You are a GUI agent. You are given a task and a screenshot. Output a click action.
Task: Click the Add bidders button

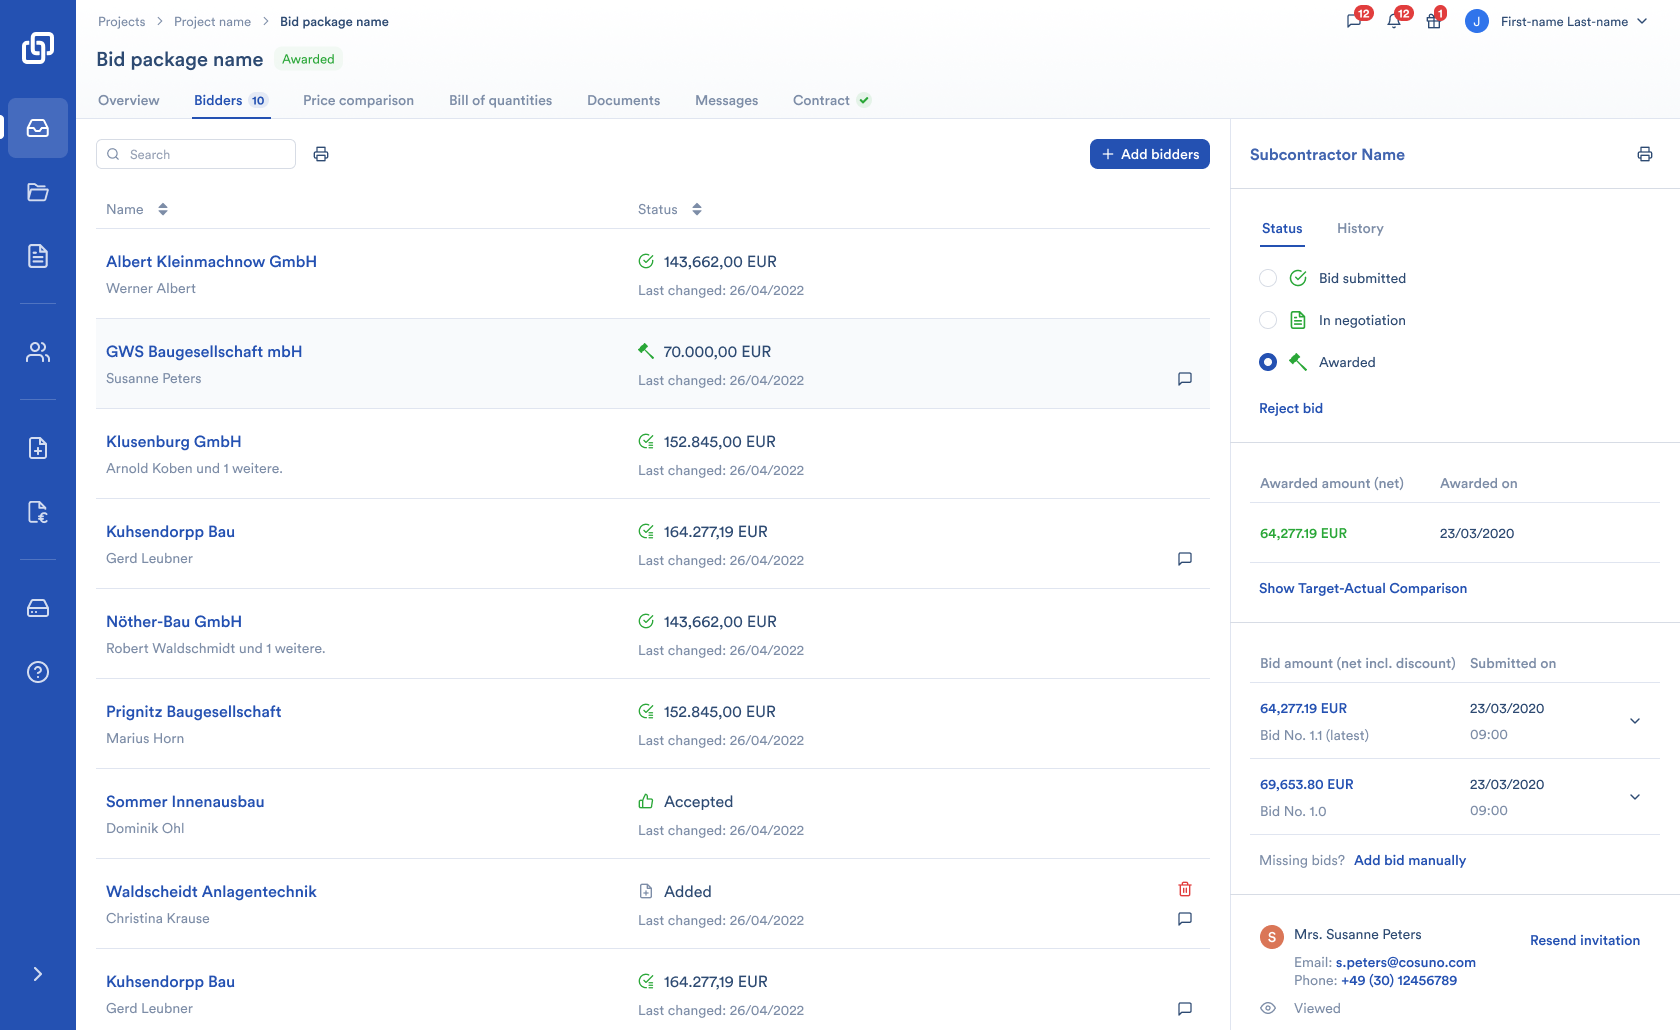click(1150, 154)
